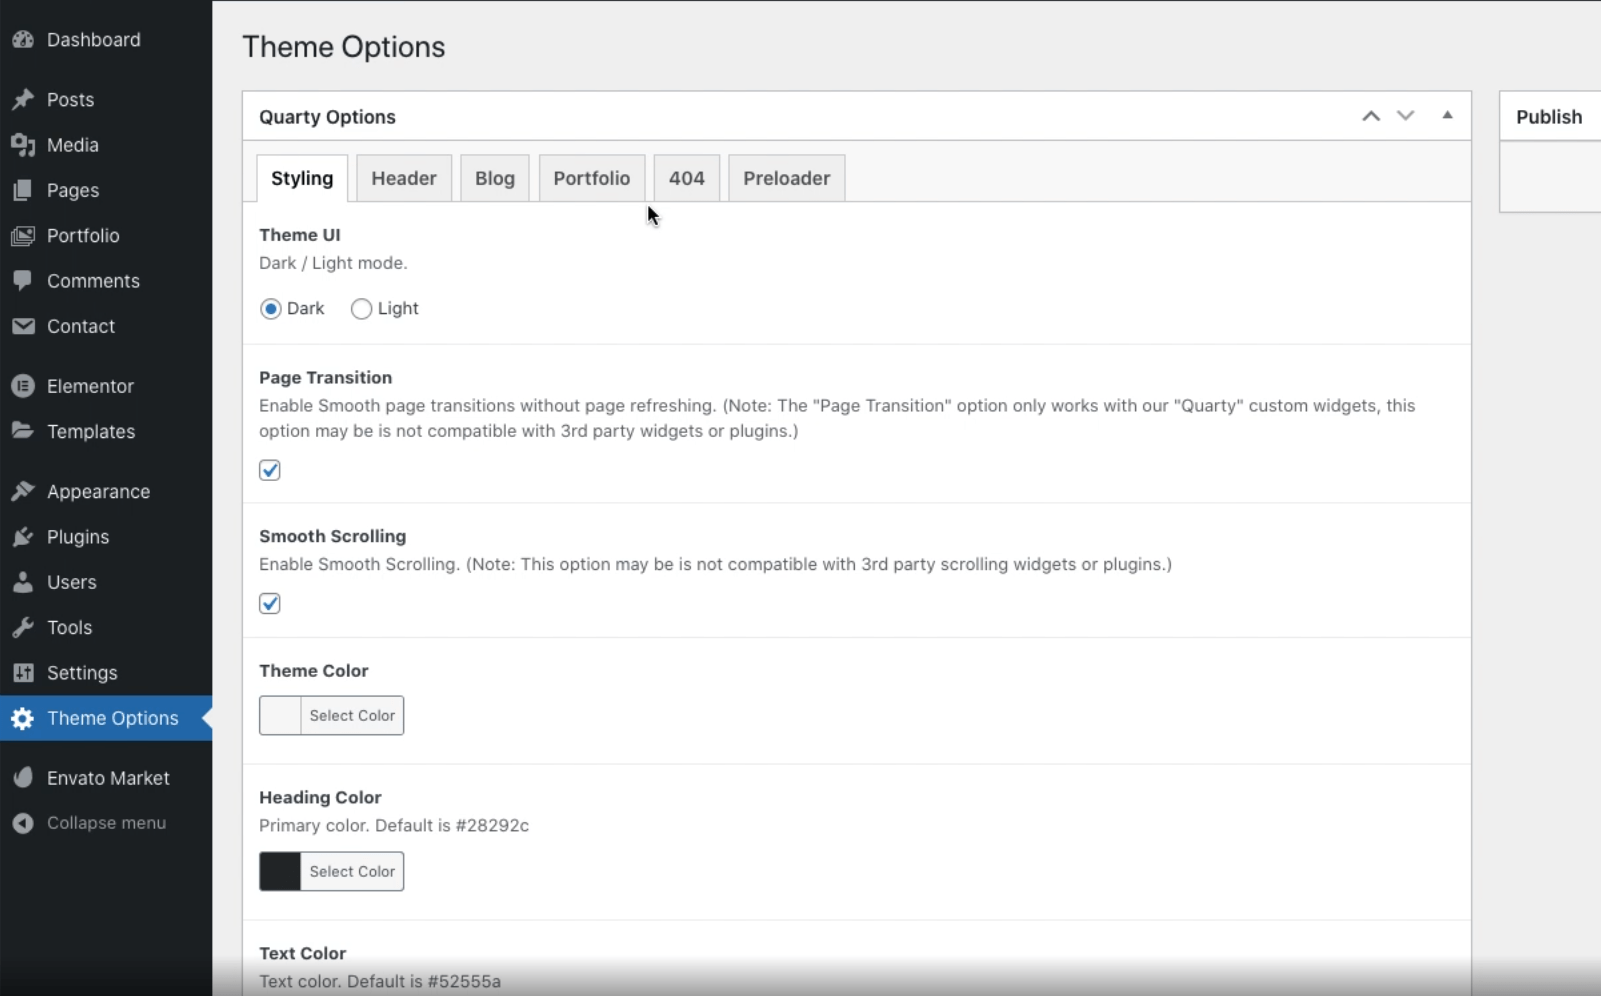Collapse the Quarty Options panel
The image size is (1601, 996).
pyautogui.click(x=1447, y=116)
